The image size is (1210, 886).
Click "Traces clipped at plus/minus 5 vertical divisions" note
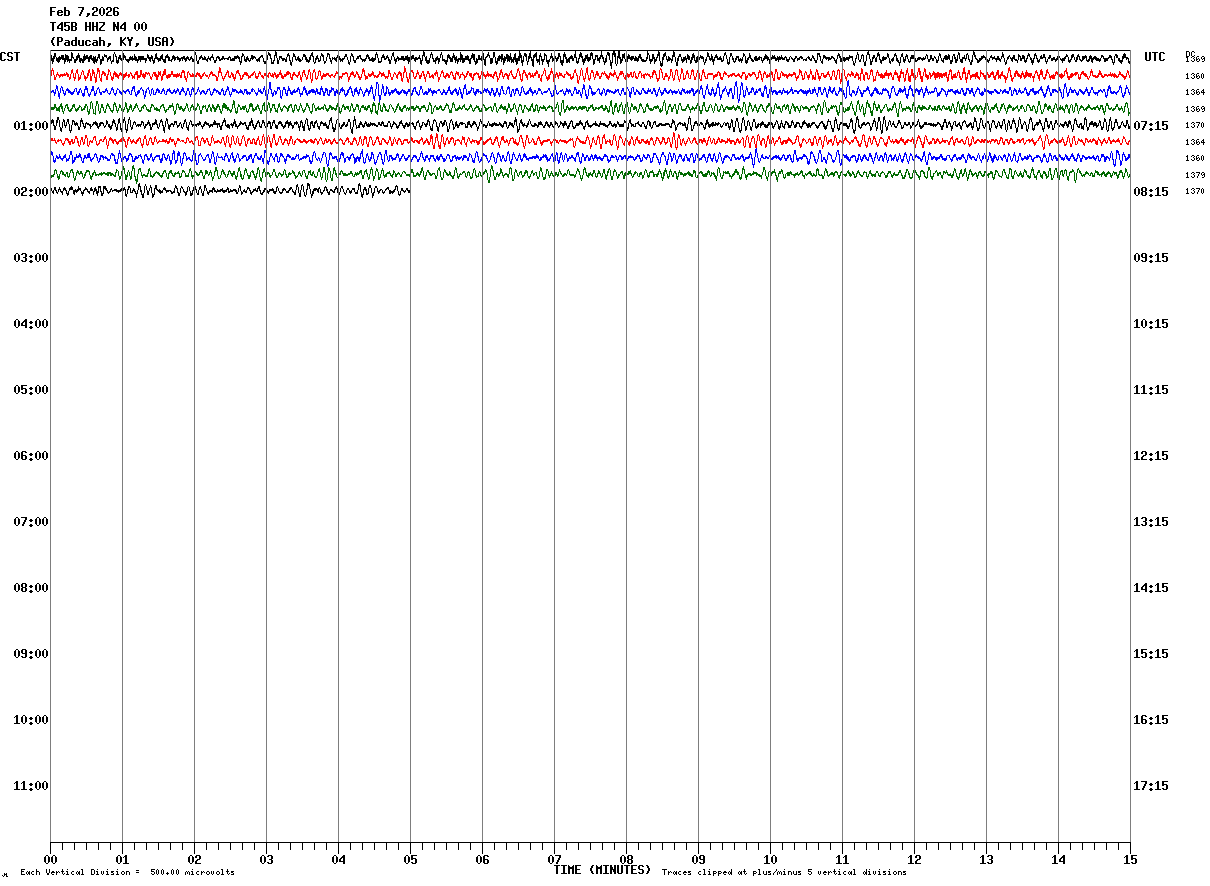(784, 873)
